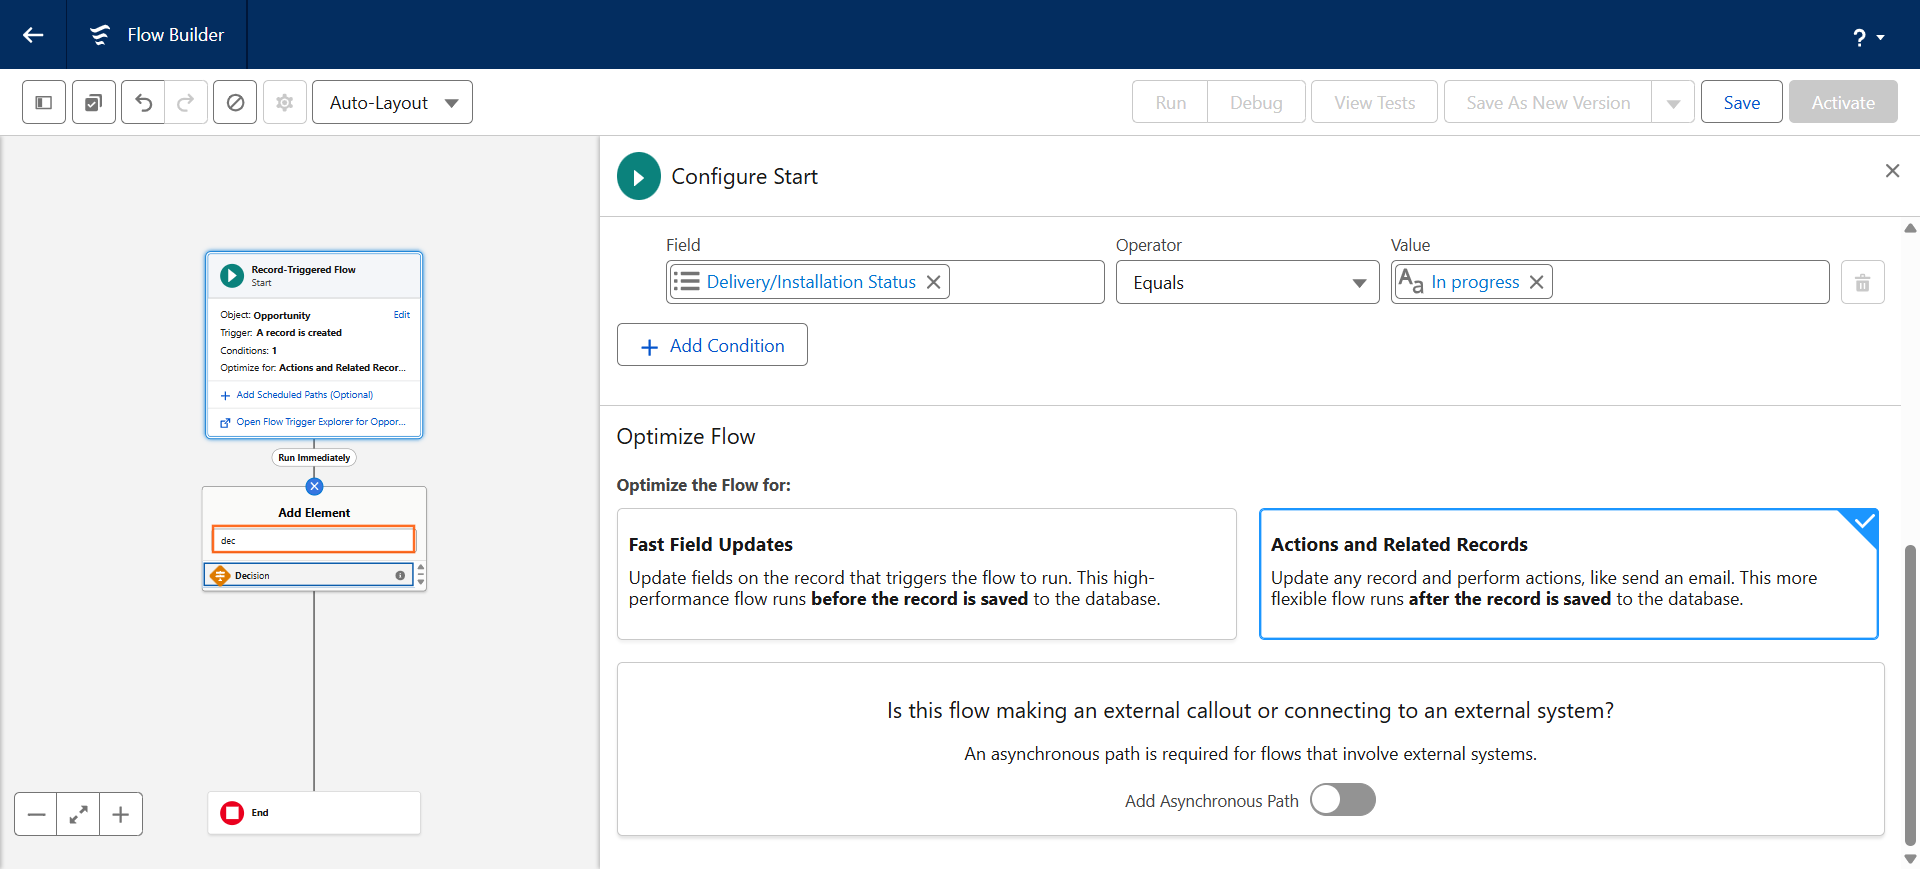Redo the last change
The image size is (1920, 869).
[186, 102]
